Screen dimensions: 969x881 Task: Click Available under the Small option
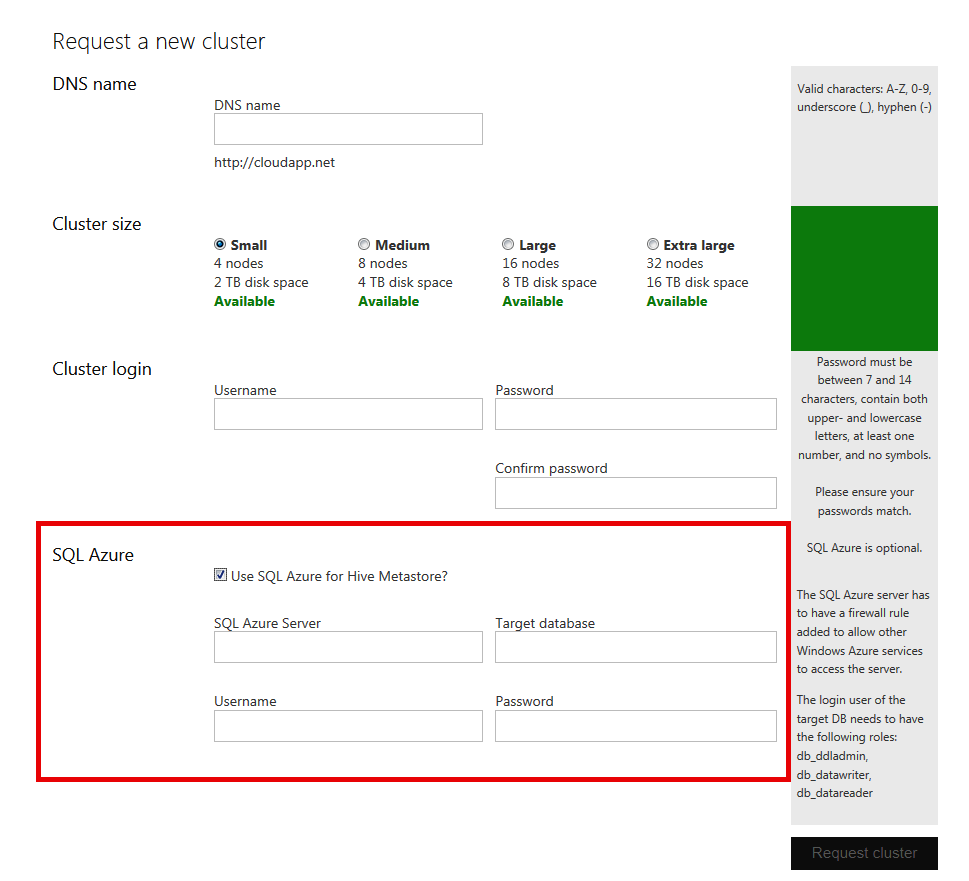click(245, 301)
